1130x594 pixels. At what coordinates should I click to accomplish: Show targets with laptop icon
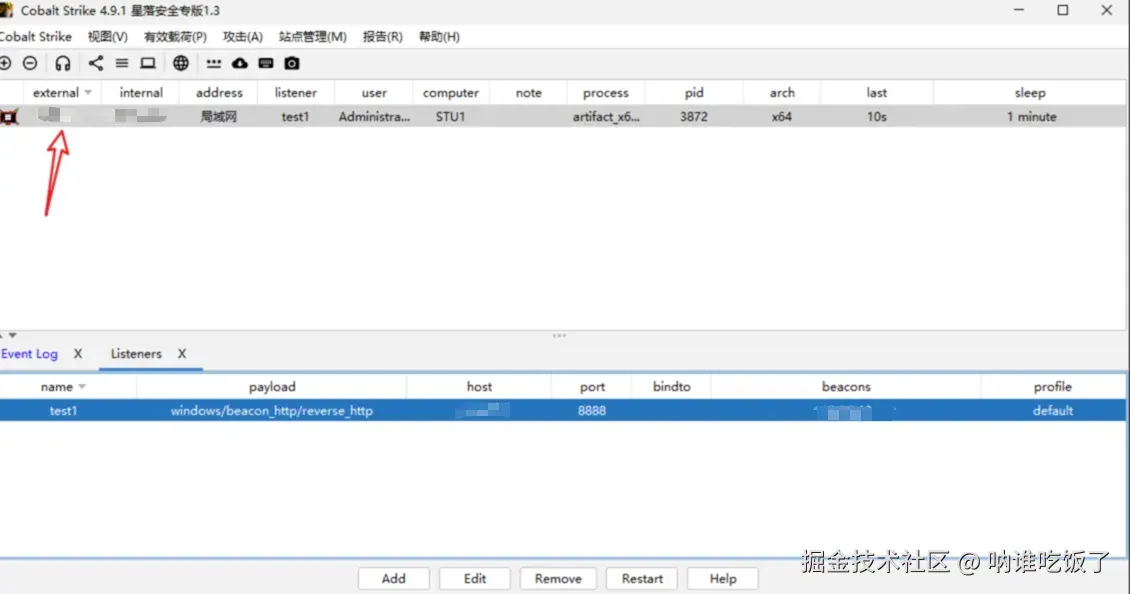[x=148, y=63]
